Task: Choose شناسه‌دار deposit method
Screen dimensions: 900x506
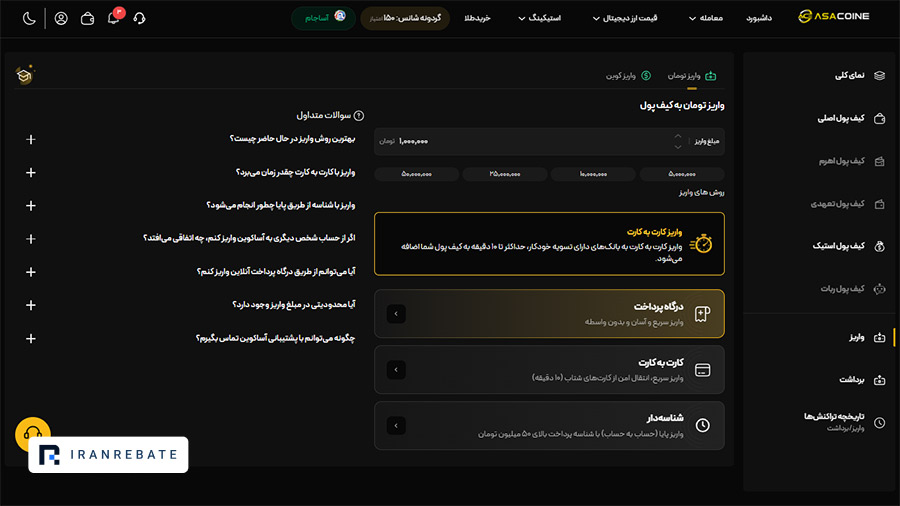Action: click(x=549, y=425)
